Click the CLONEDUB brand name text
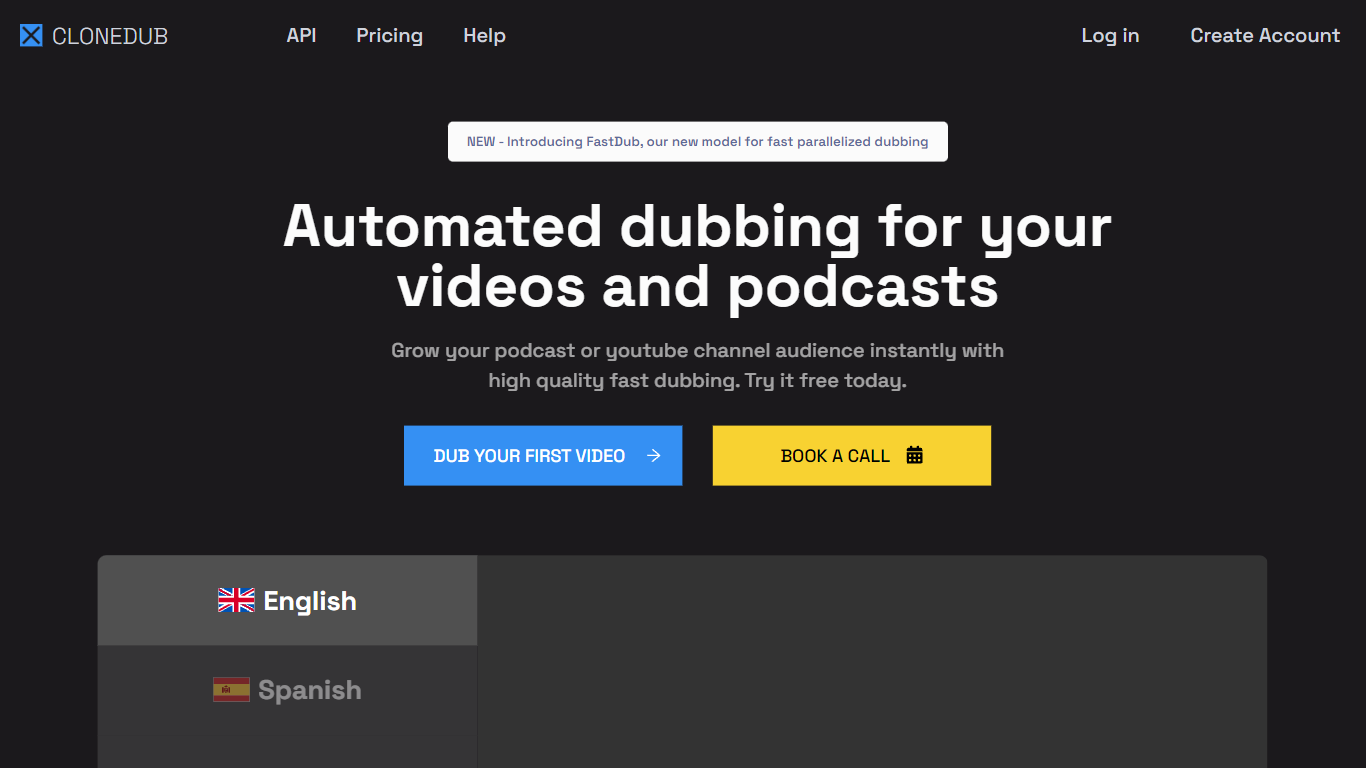Image resolution: width=1366 pixels, height=768 pixels. (x=110, y=36)
